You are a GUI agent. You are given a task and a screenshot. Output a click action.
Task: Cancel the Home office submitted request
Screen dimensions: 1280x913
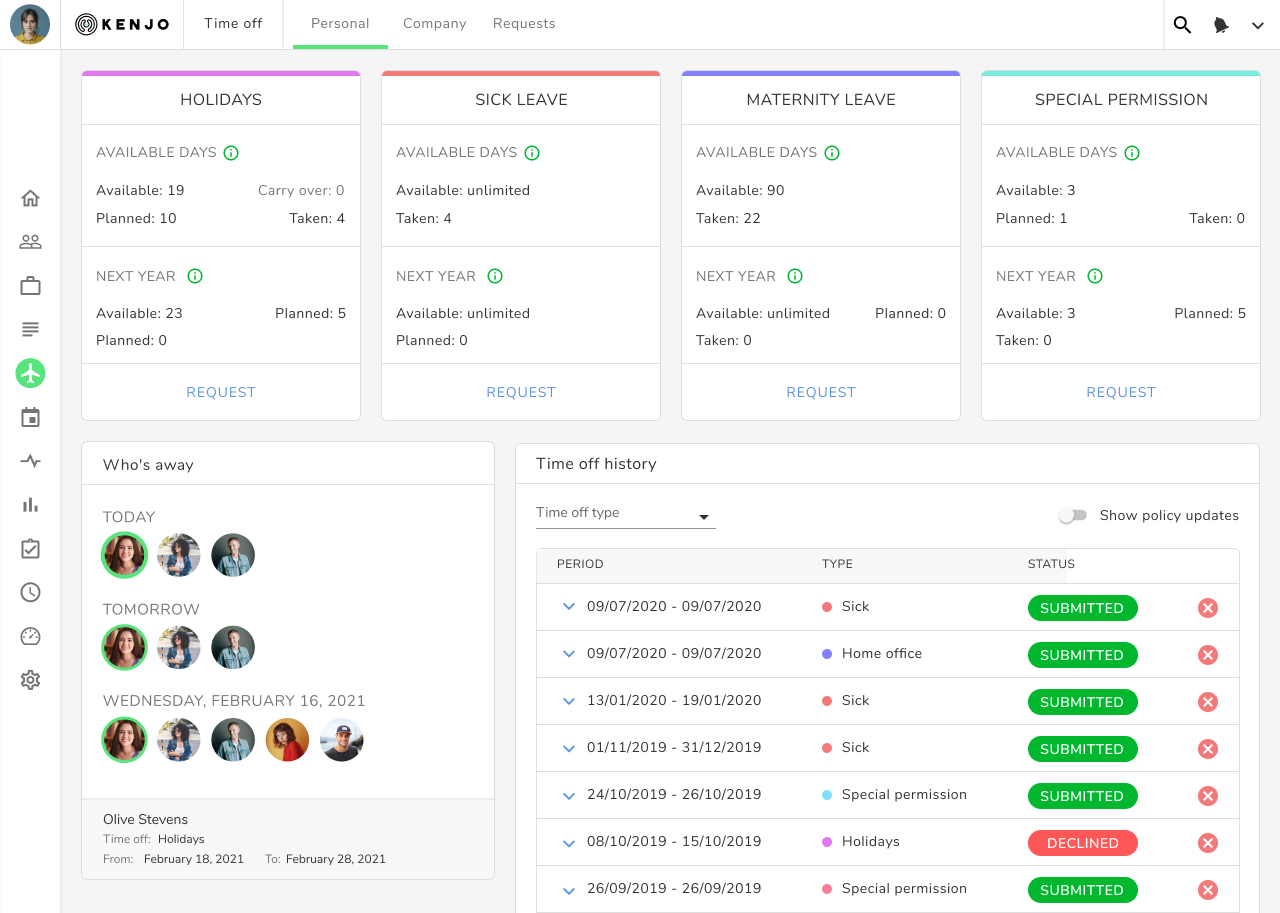(x=1207, y=655)
